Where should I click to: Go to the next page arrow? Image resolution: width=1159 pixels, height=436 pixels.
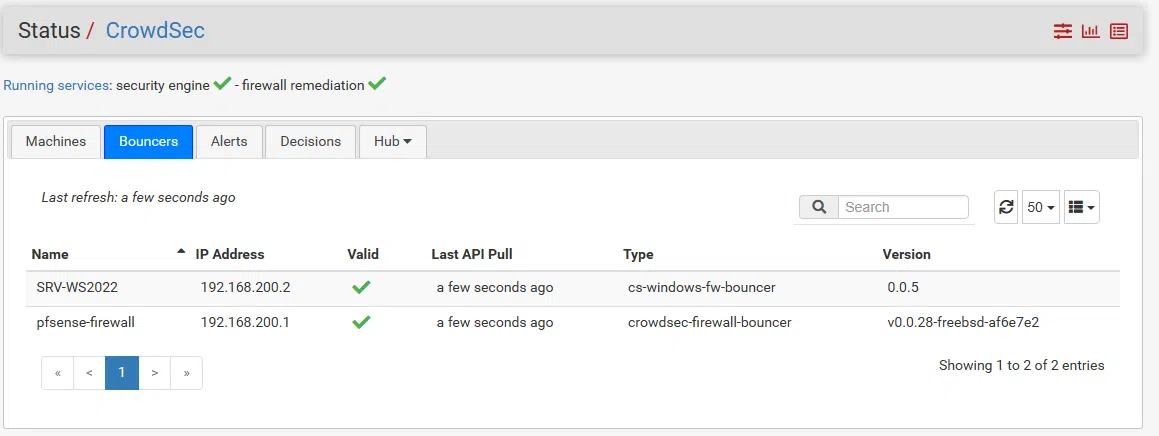[154, 373]
